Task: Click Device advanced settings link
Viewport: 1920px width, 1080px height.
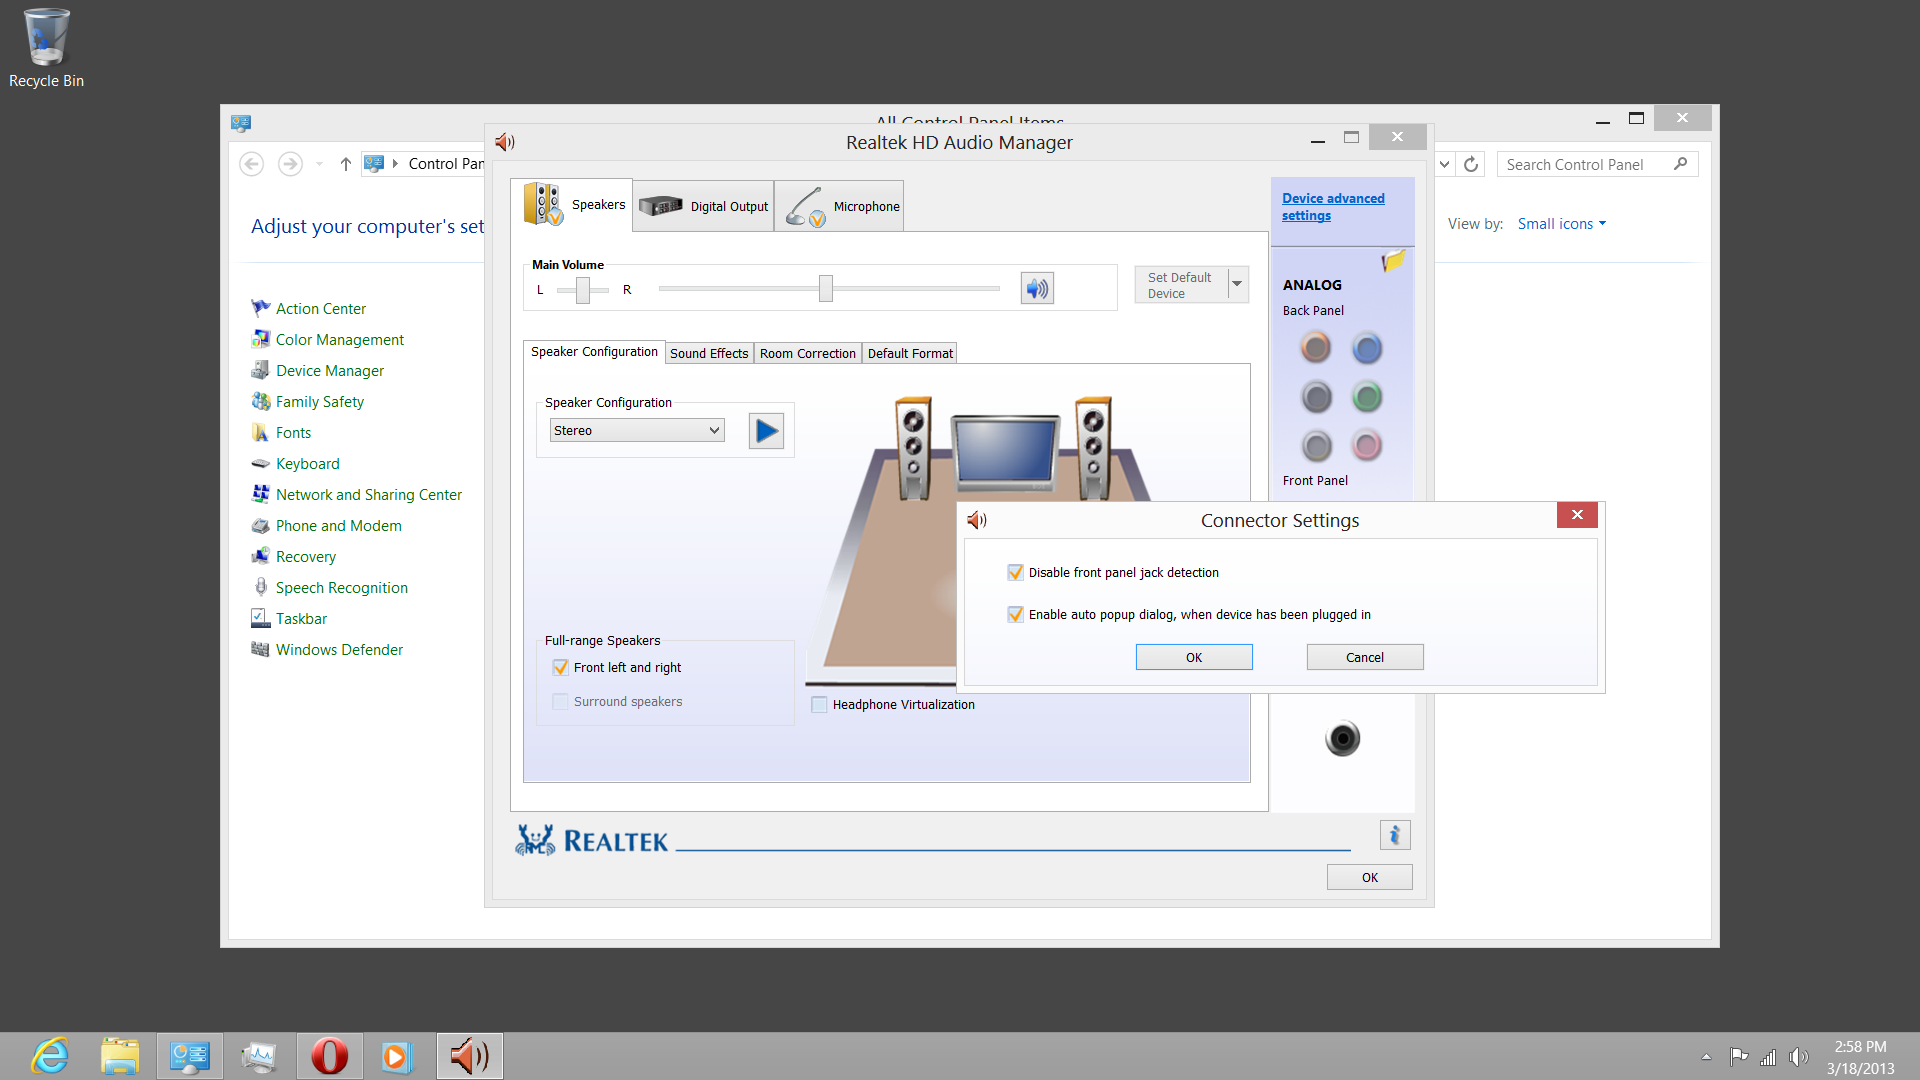Action: click(x=1333, y=206)
